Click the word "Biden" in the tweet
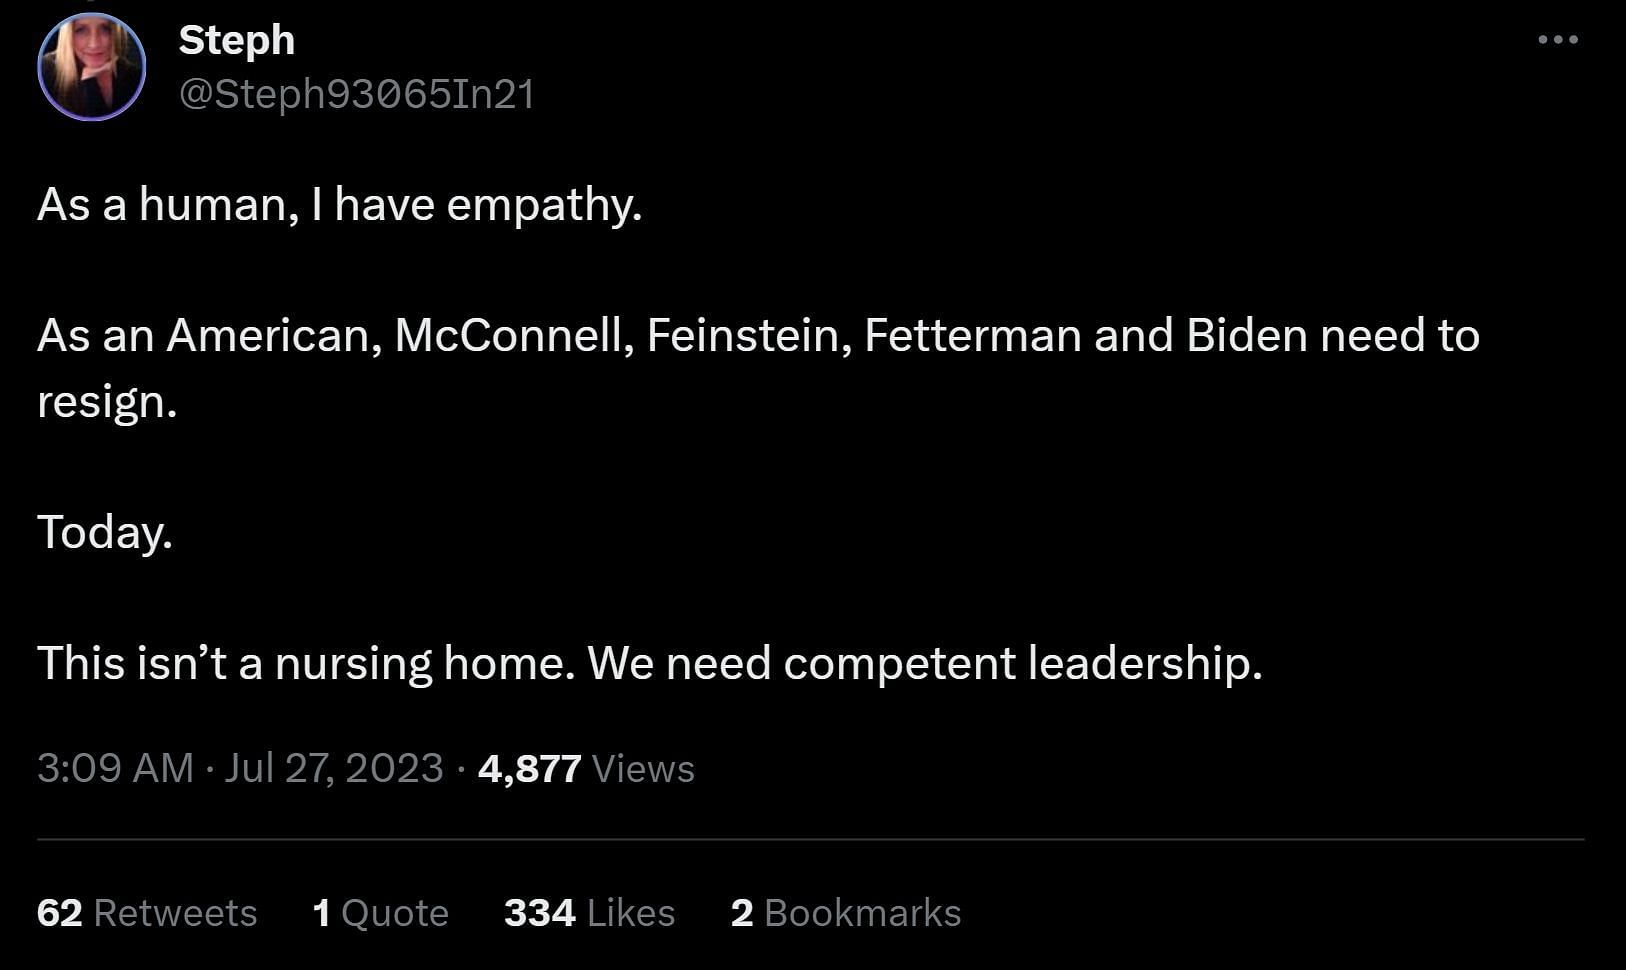The width and height of the screenshot is (1626, 970). click(1247, 336)
